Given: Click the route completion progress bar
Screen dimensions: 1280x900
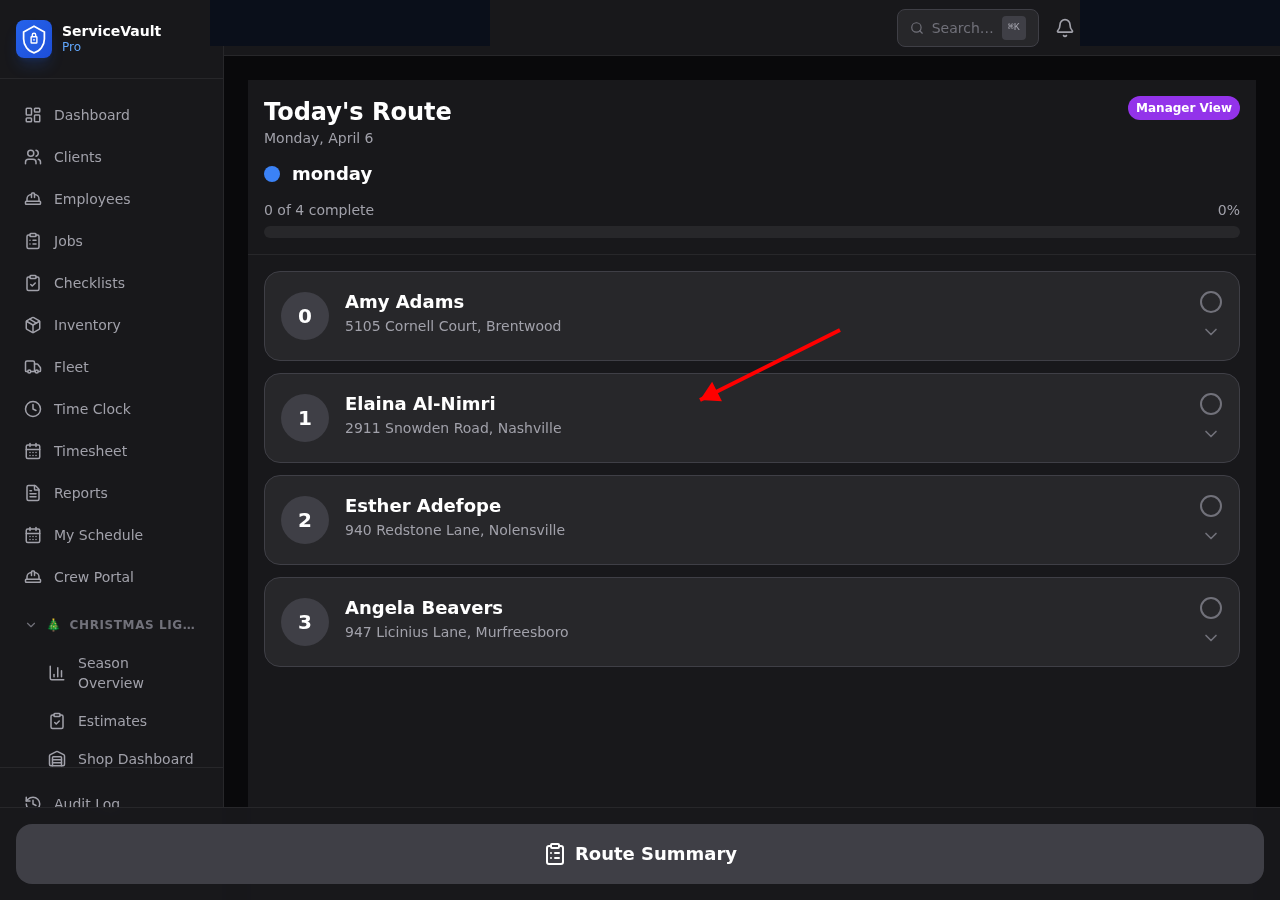Looking at the screenshot, I should 751,232.
